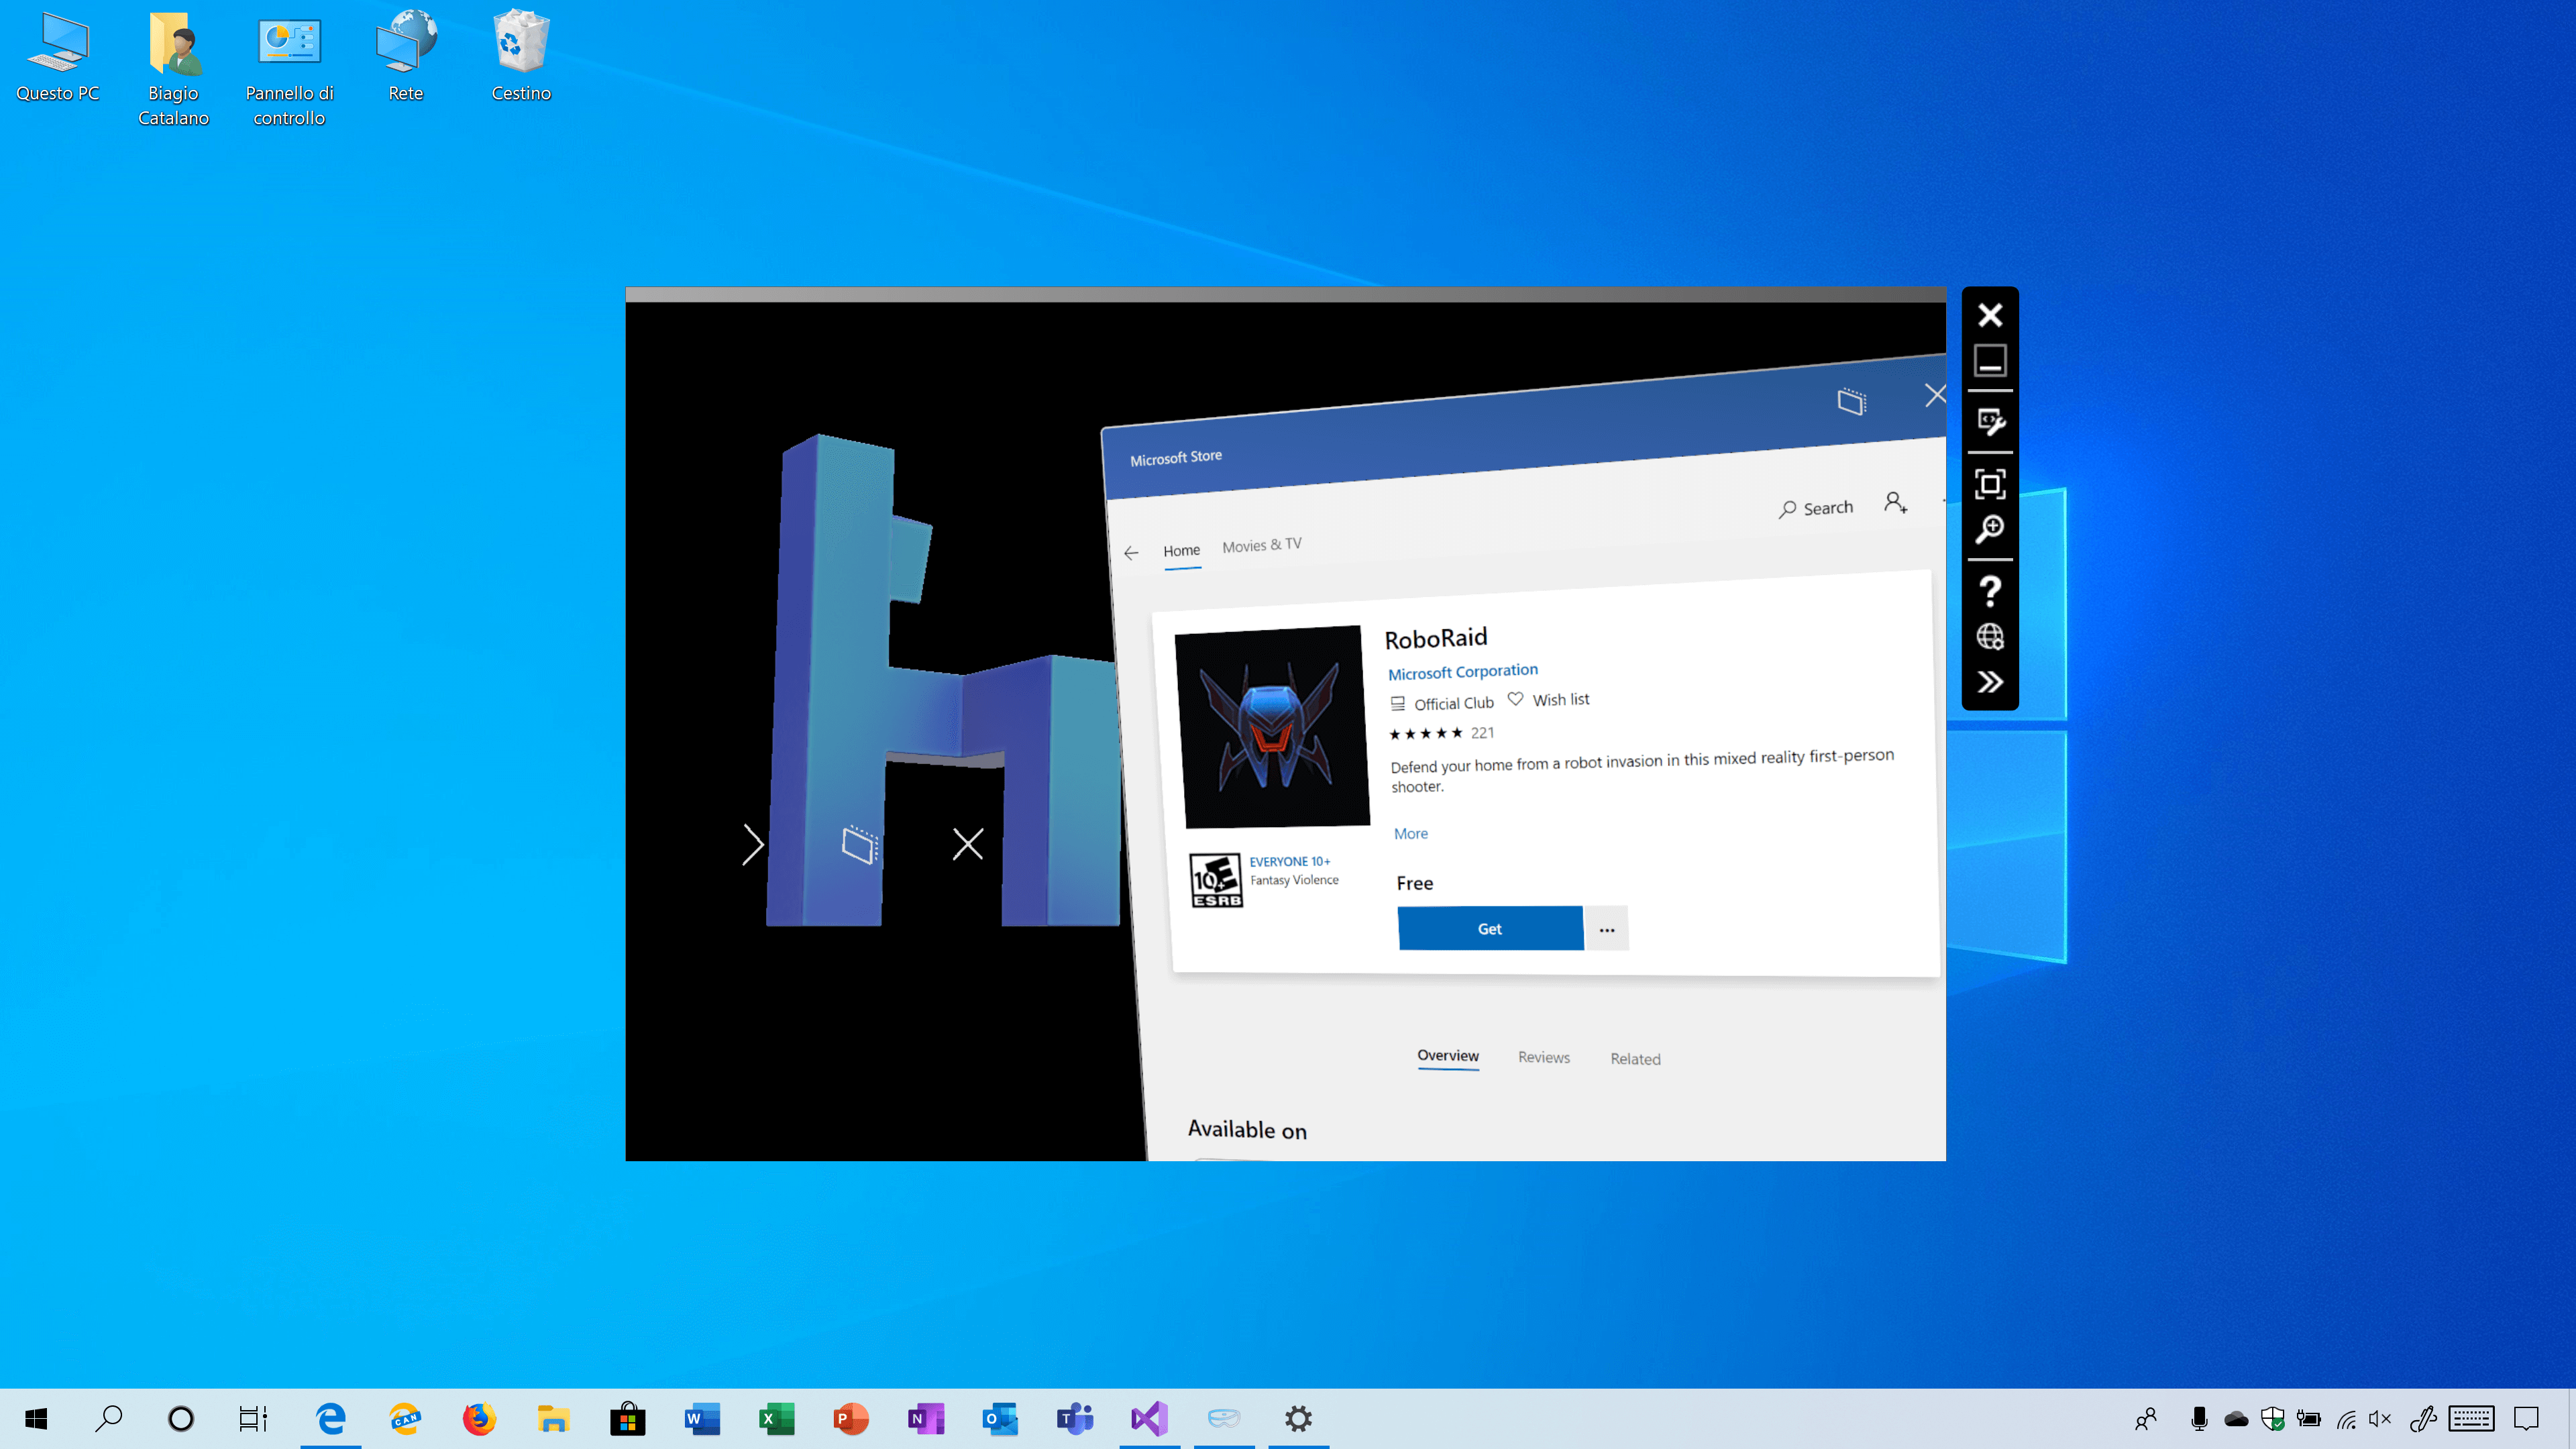The width and height of the screenshot is (2576, 1449).
Task: Open Word from taskbar
Action: coord(702,1418)
